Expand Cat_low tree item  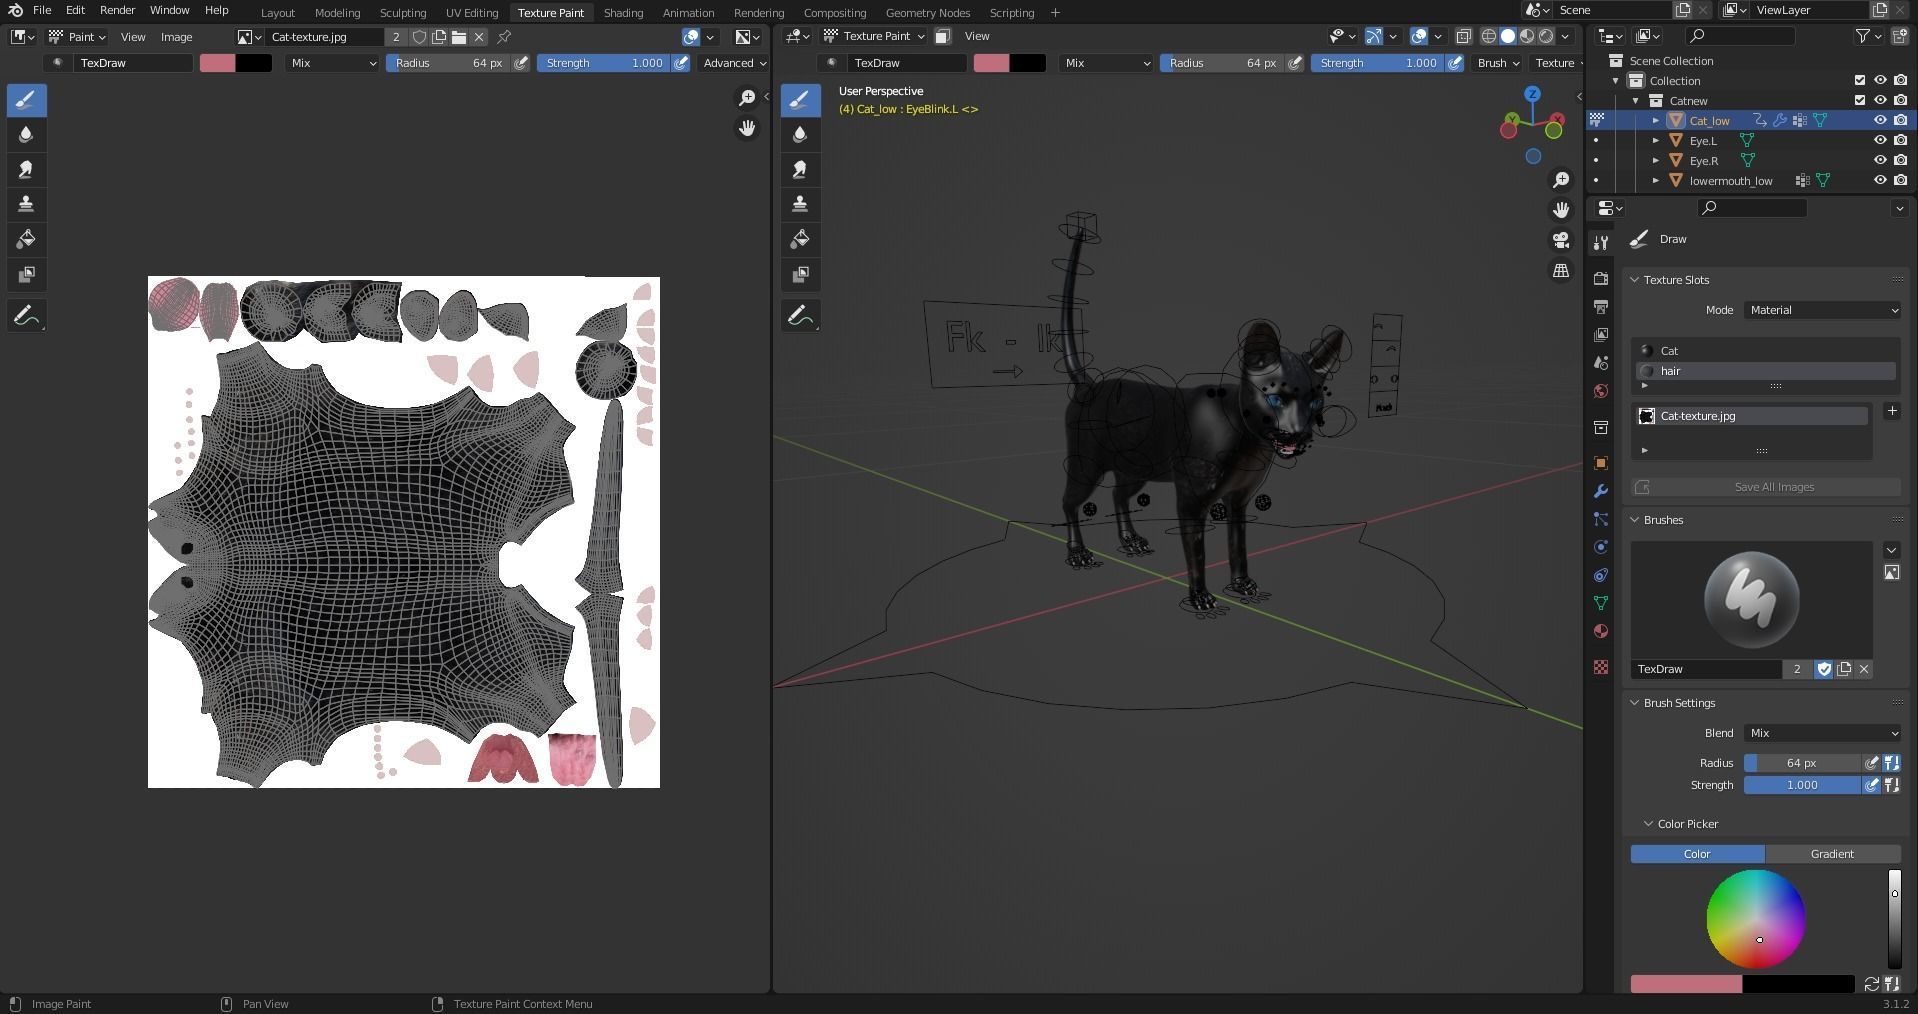[1656, 120]
